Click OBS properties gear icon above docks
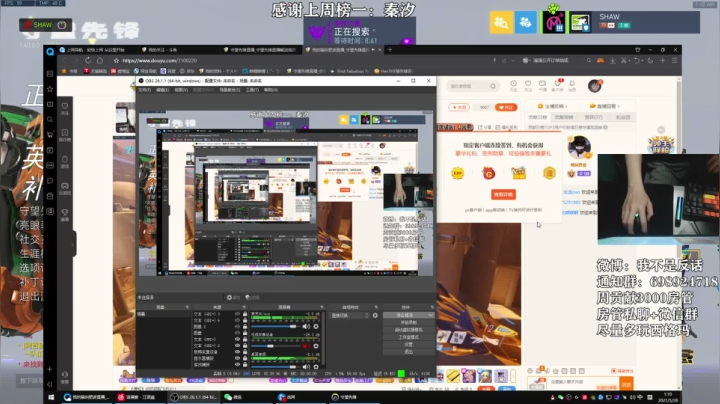Viewport: 720px width, 404px height. (229, 297)
